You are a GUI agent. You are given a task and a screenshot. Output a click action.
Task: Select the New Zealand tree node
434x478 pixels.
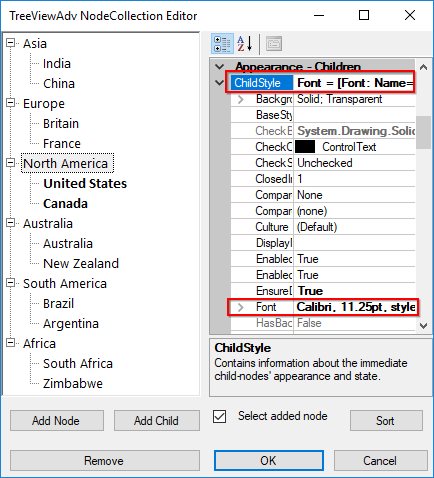coord(81,264)
